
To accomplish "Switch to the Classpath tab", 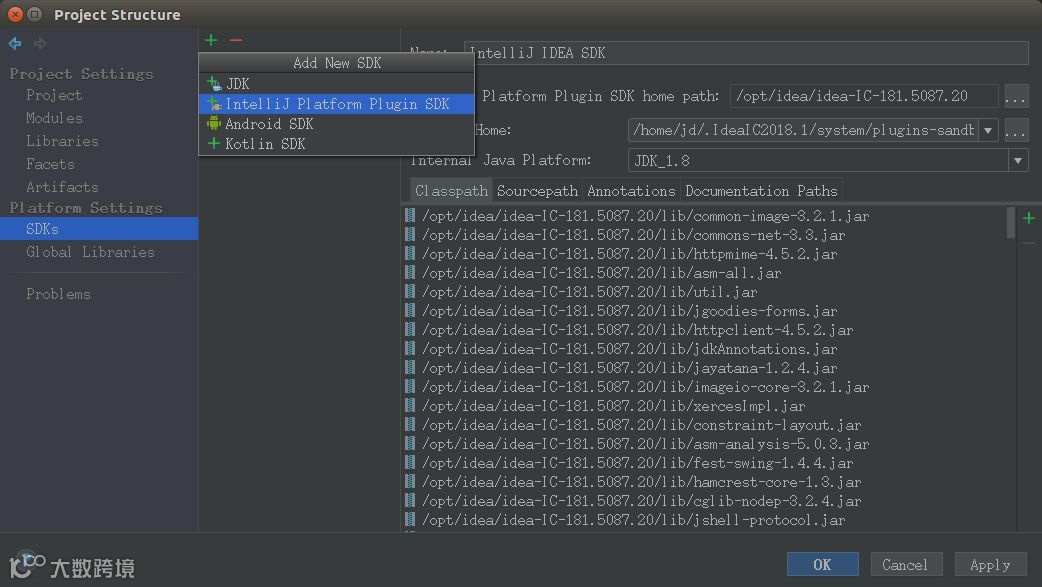I will coord(451,191).
